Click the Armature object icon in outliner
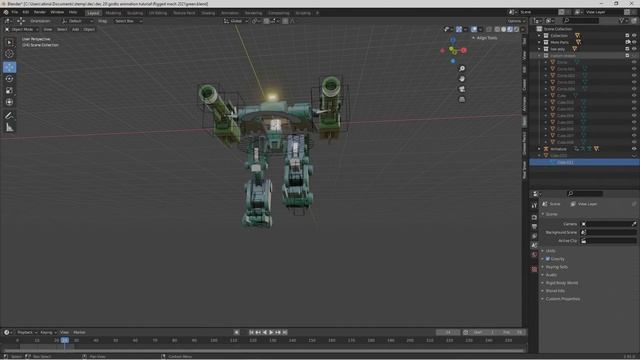Viewport: 640px width, 360px height. [546, 149]
